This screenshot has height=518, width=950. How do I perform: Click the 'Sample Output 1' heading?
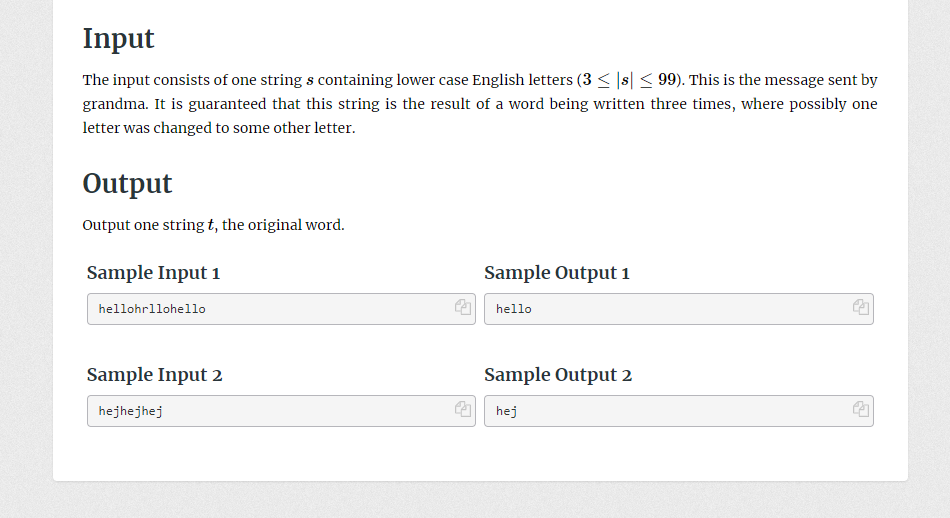pyautogui.click(x=557, y=273)
